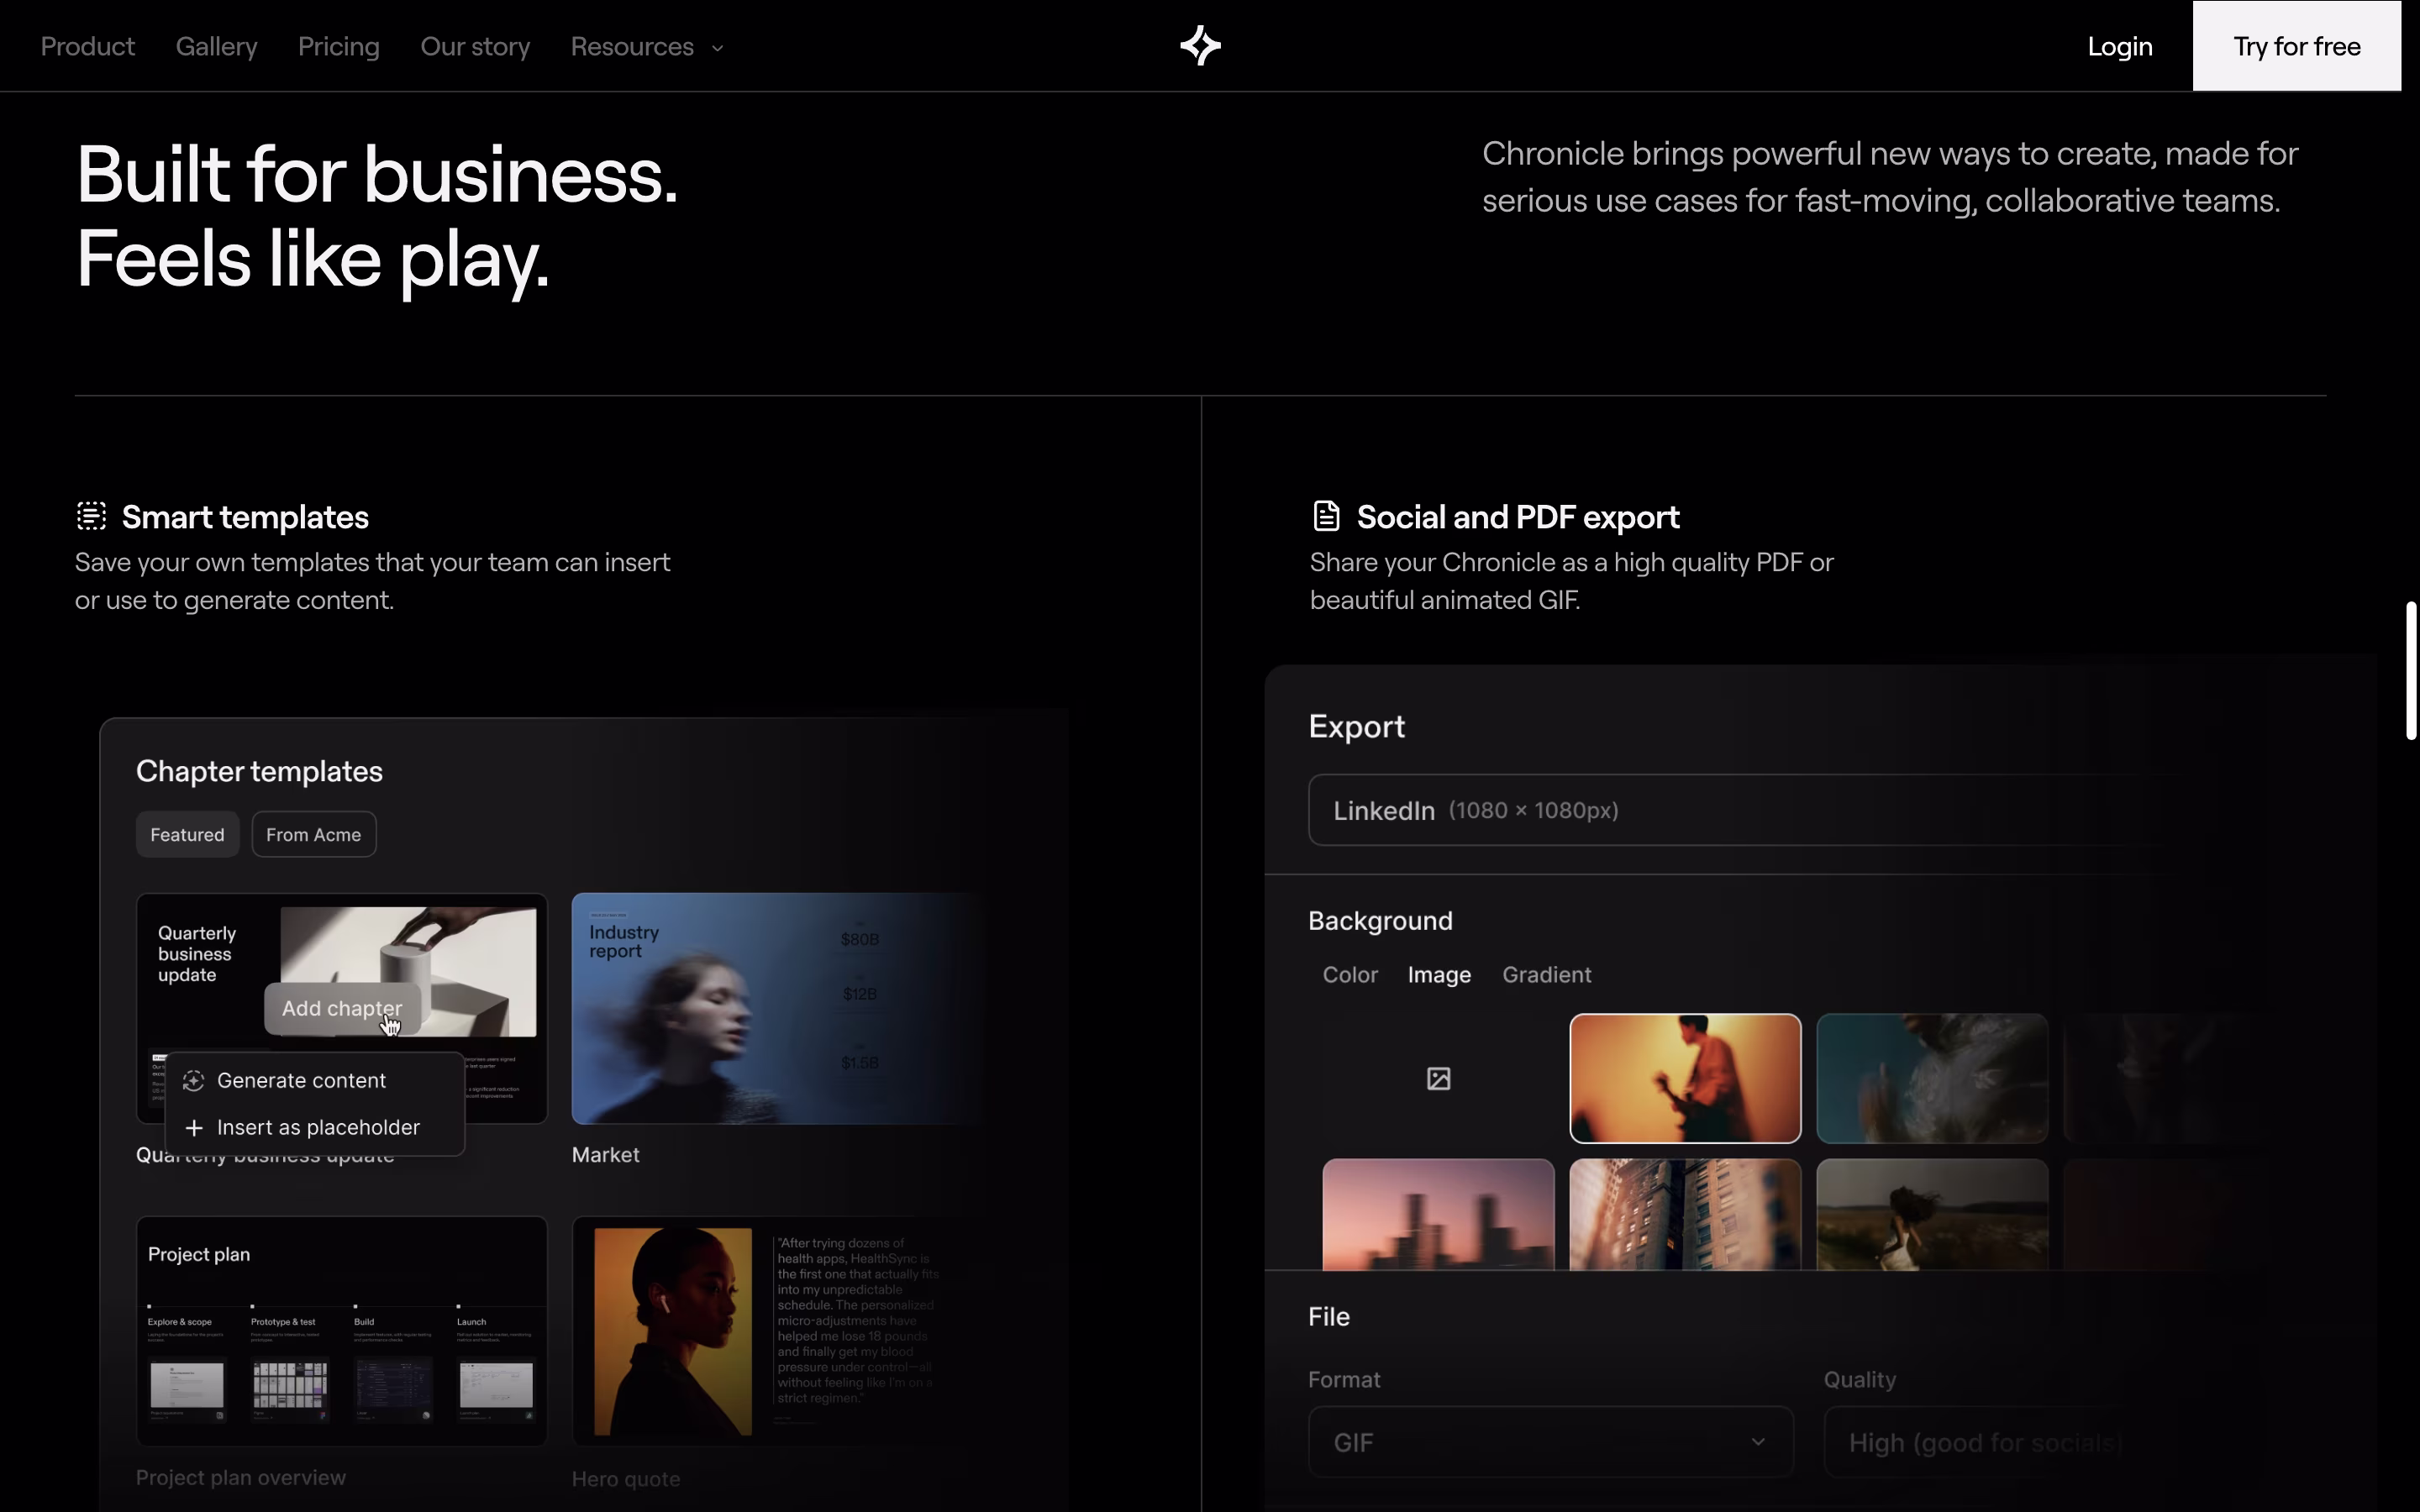Click the Chronicle star logo in header
This screenshot has height=1512, width=2420.
pyautogui.click(x=1200, y=46)
